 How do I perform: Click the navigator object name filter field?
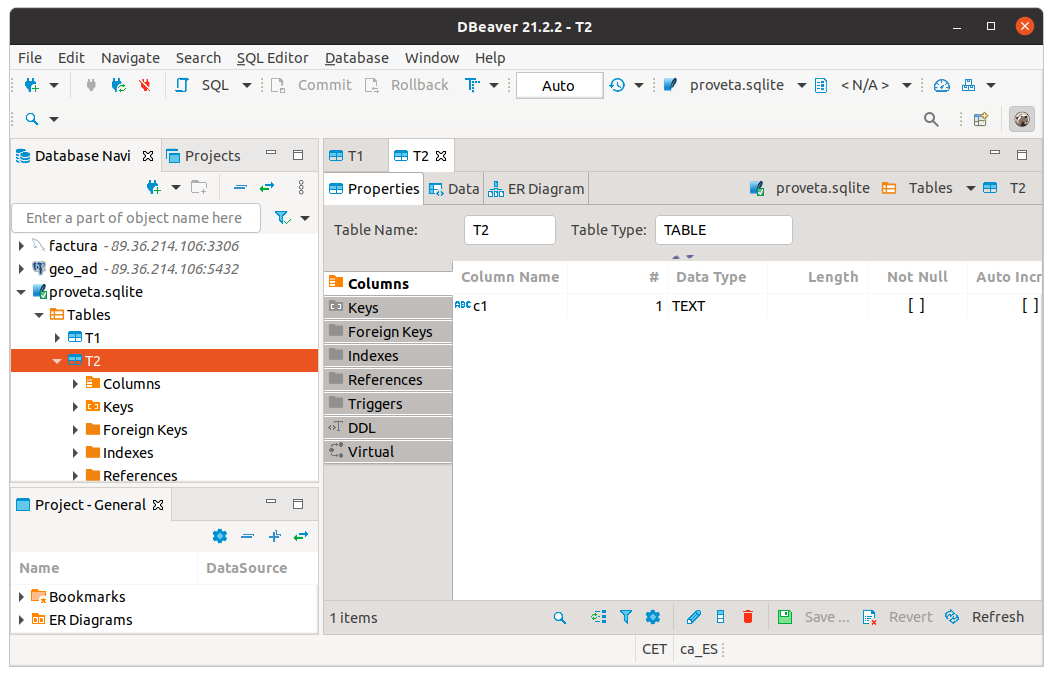click(135, 217)
